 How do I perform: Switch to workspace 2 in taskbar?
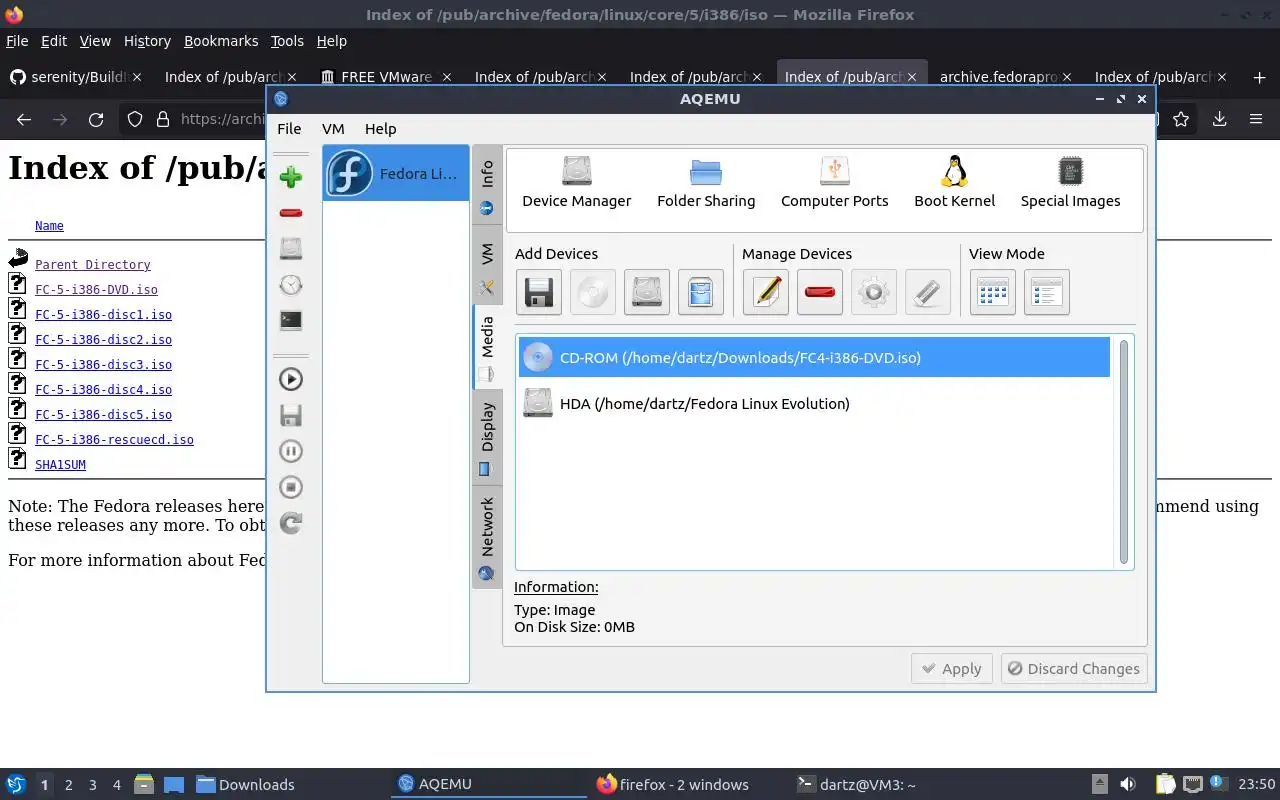click(x=69, y=785)
